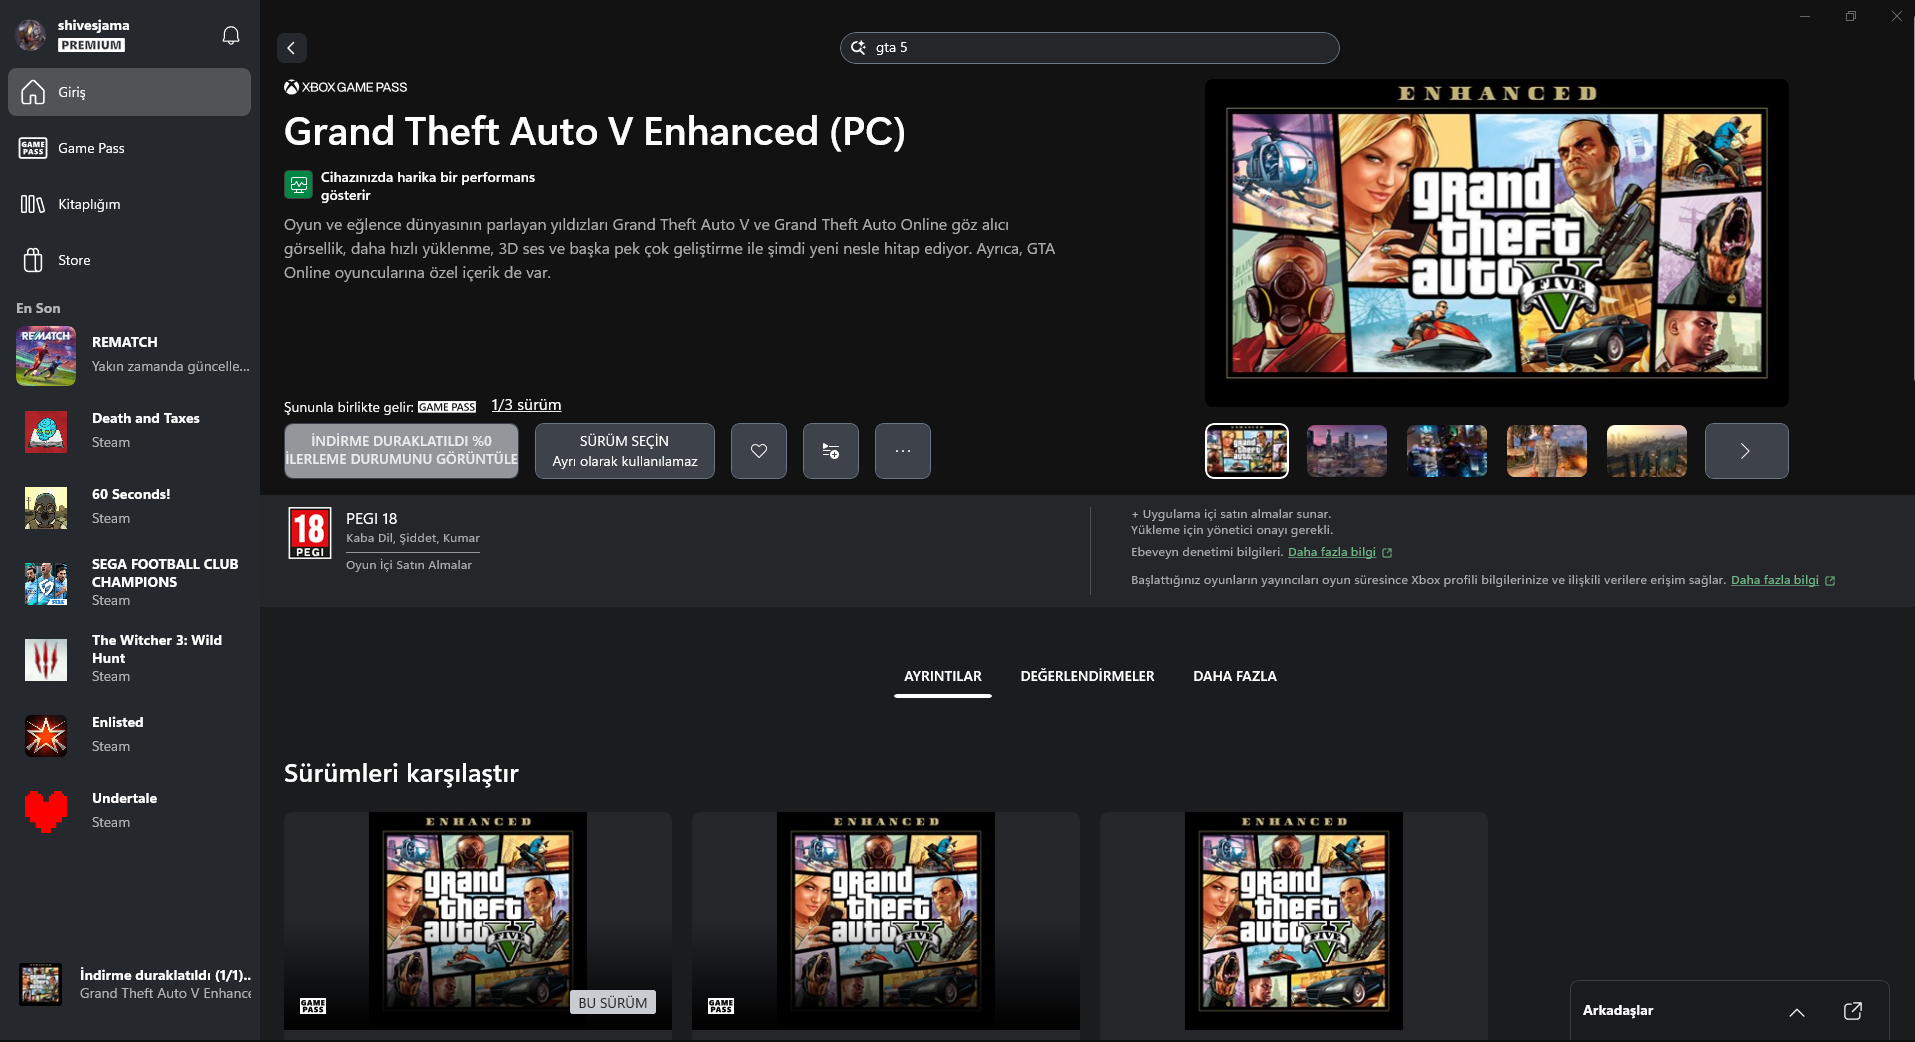Screen dimensions: 1915x1042
Task: Click the PREMIUM badge under username
Action: tap(91, 45)
